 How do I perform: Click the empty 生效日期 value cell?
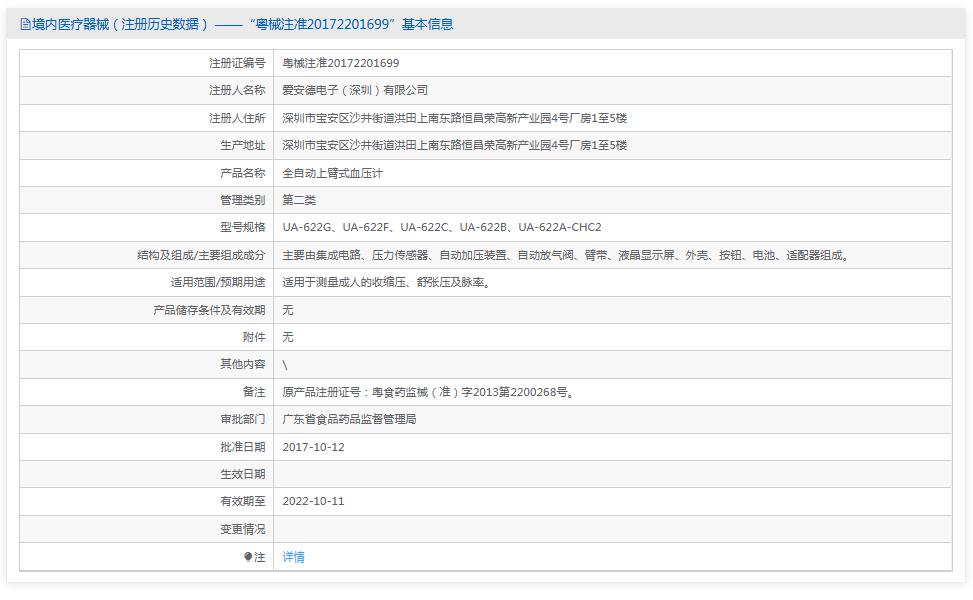(500, 474)
